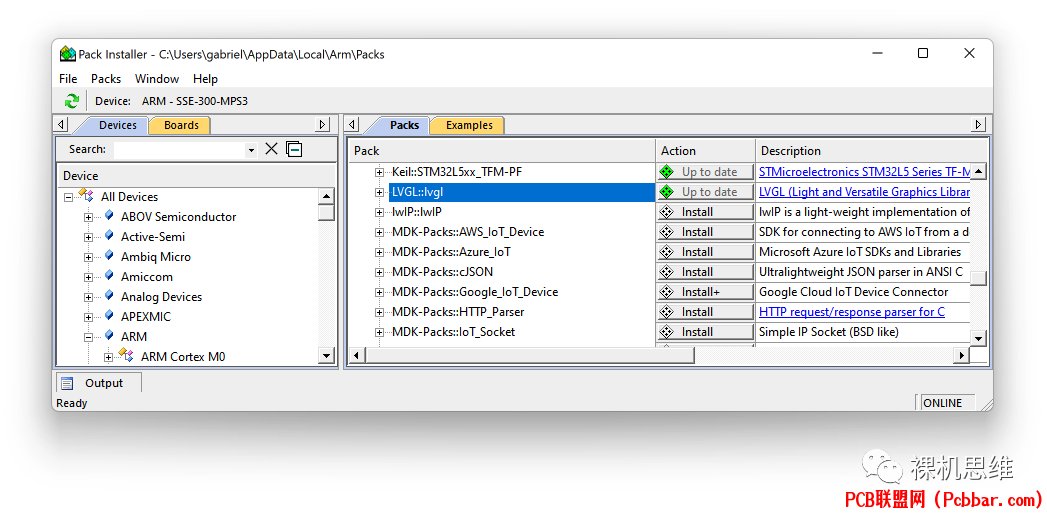Click the ABOV Semiconductor vendor icon
The height and width of the screenshot is (514, 1047).
110,216
